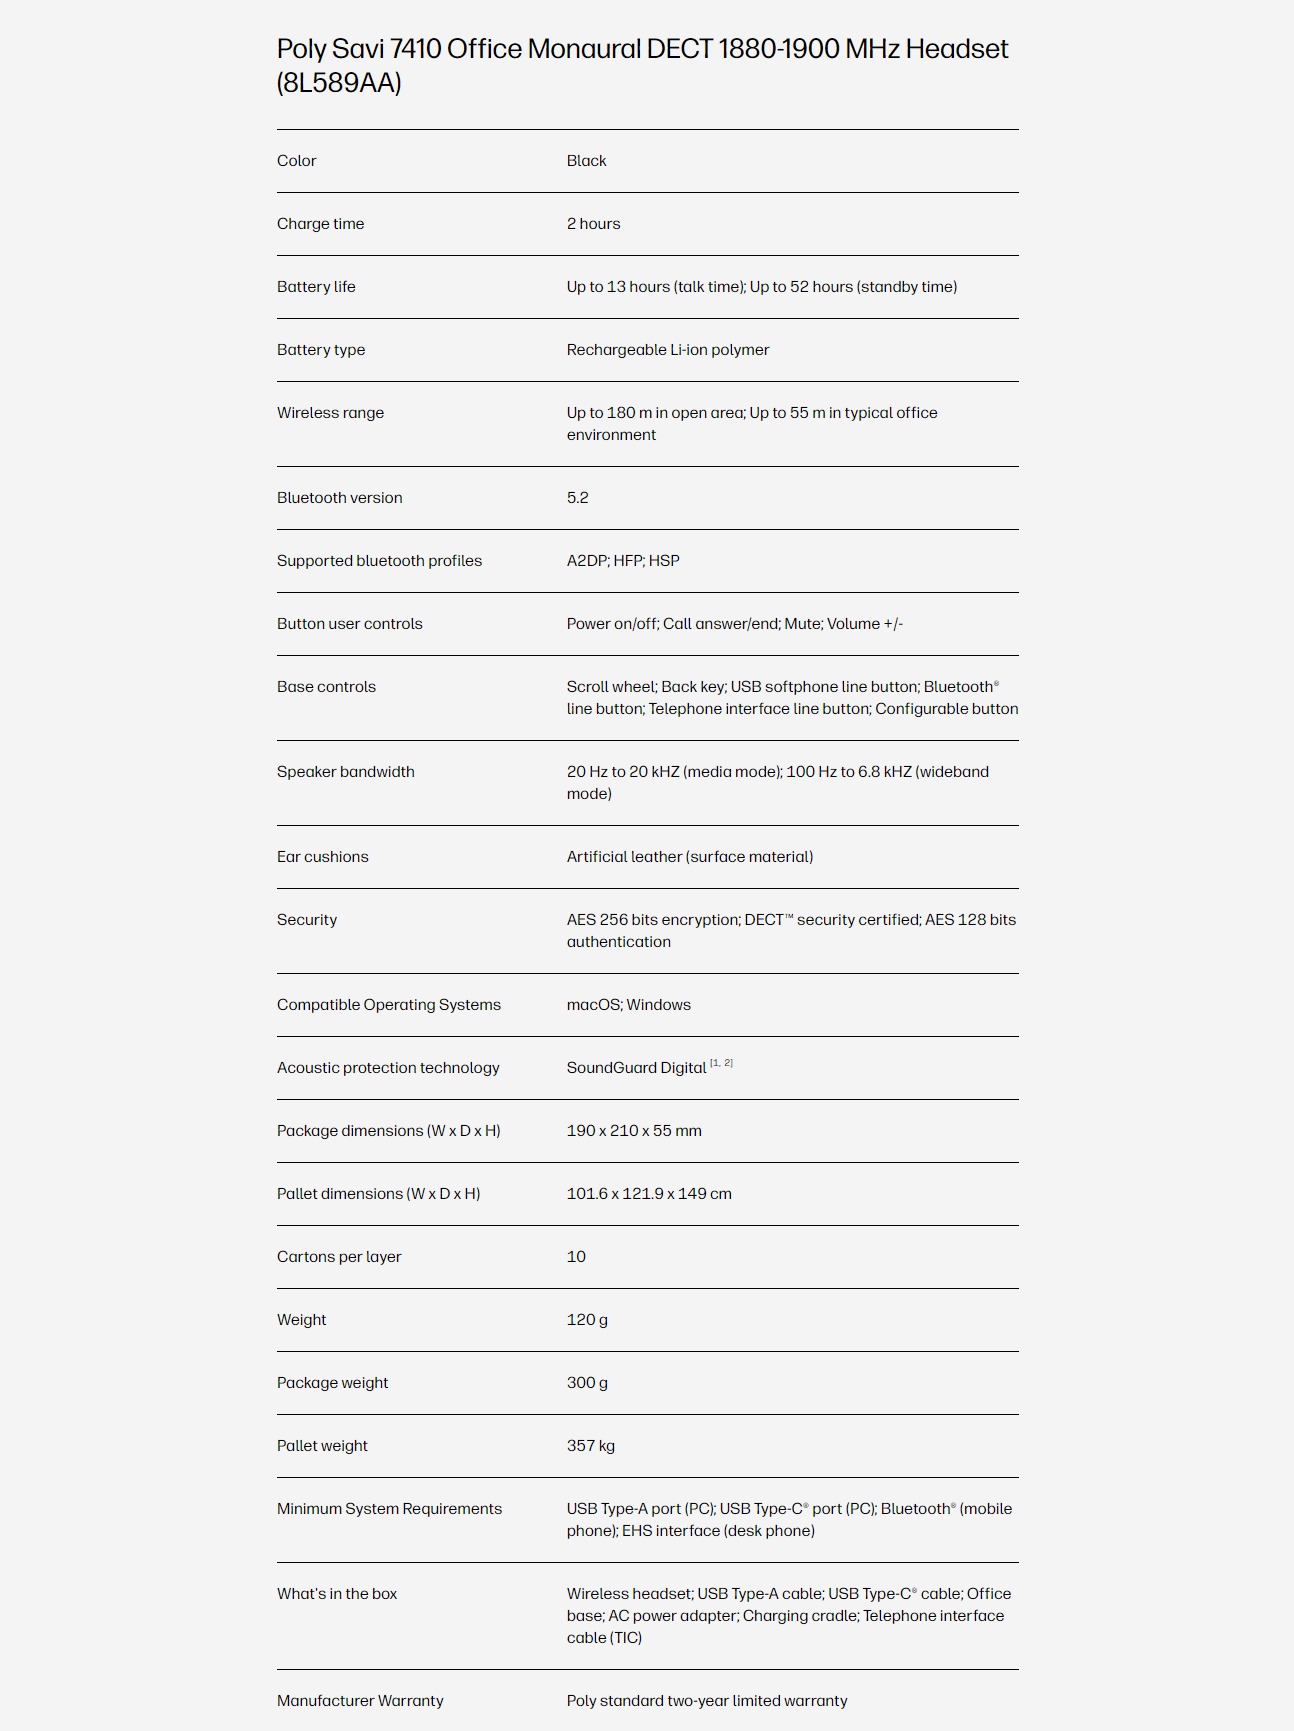The height and width of the screenshot is (1731, 1294).
Task: Select the Package dimensions 190 x 210 value
Action: (634, 1131)
